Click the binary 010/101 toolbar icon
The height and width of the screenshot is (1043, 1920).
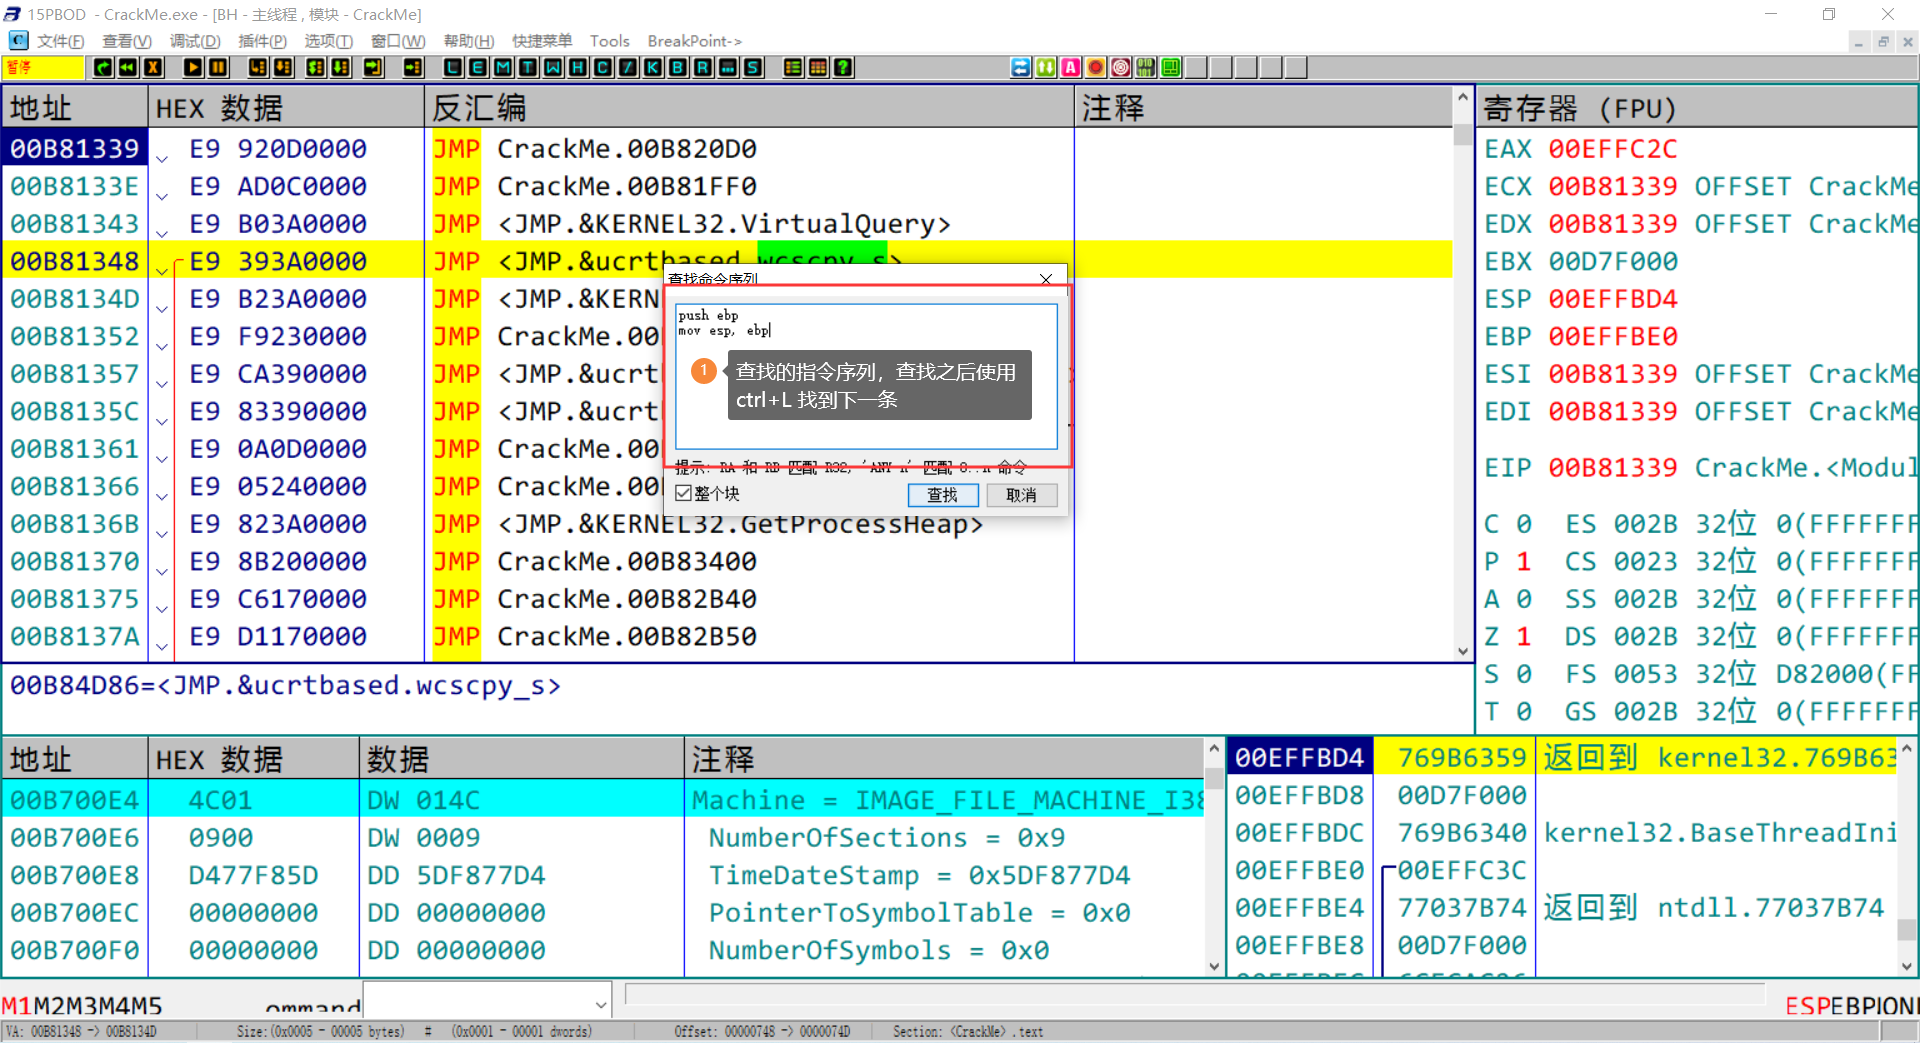[x=1146, y=67]
